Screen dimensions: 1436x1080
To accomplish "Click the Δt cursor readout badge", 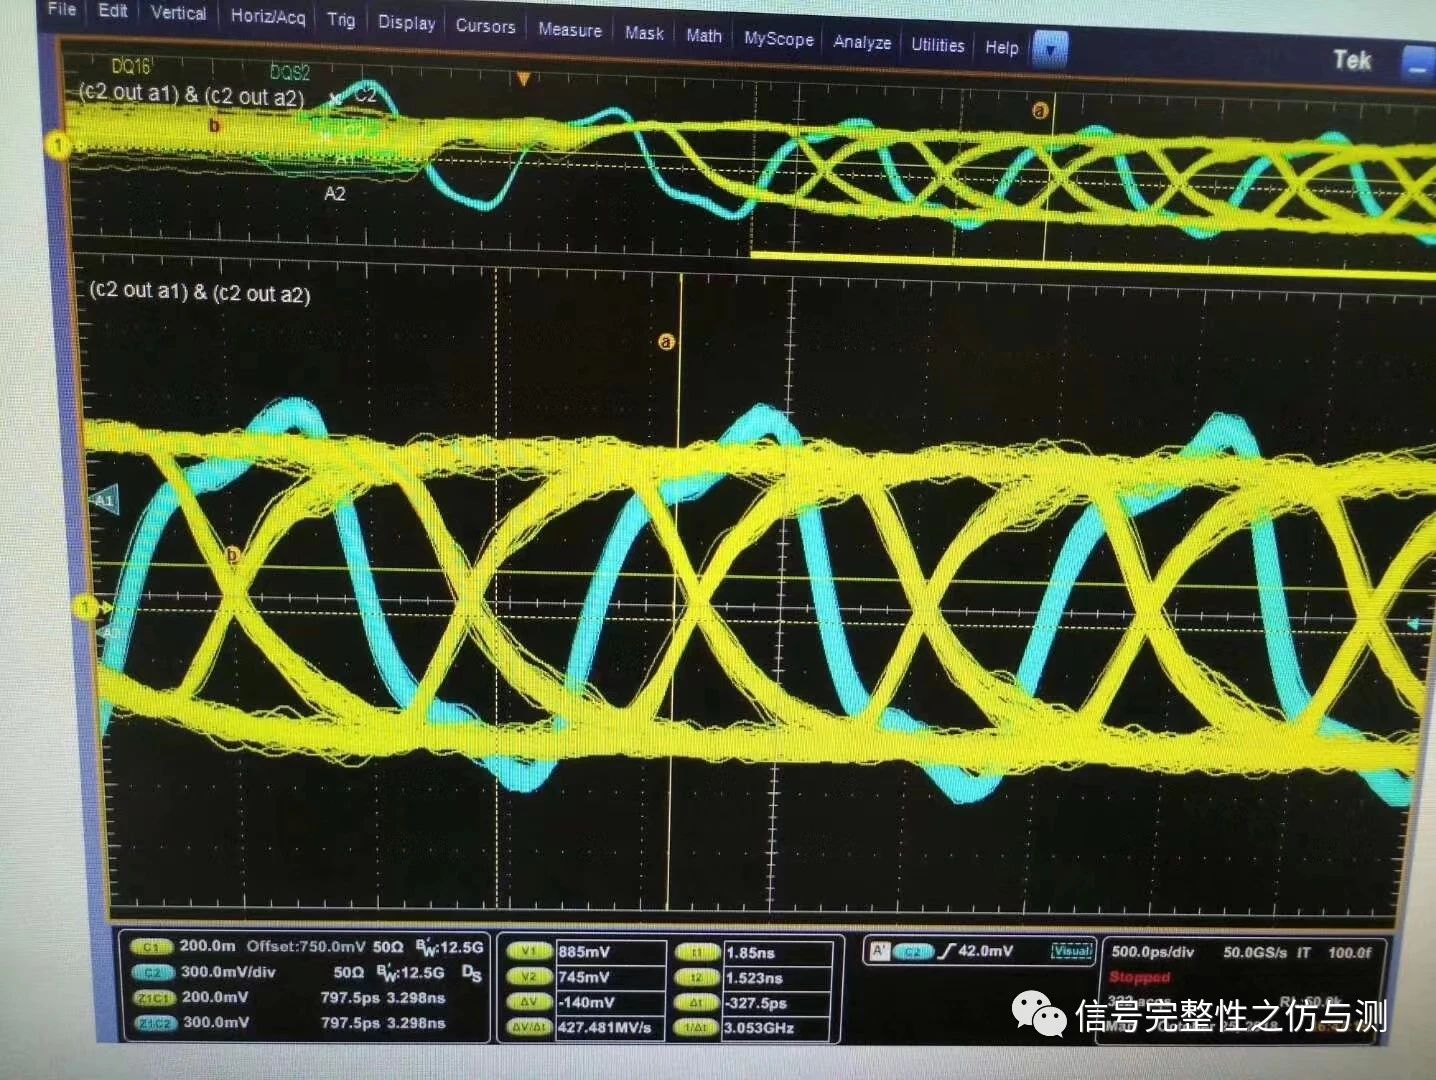I will coord(698,1003).
